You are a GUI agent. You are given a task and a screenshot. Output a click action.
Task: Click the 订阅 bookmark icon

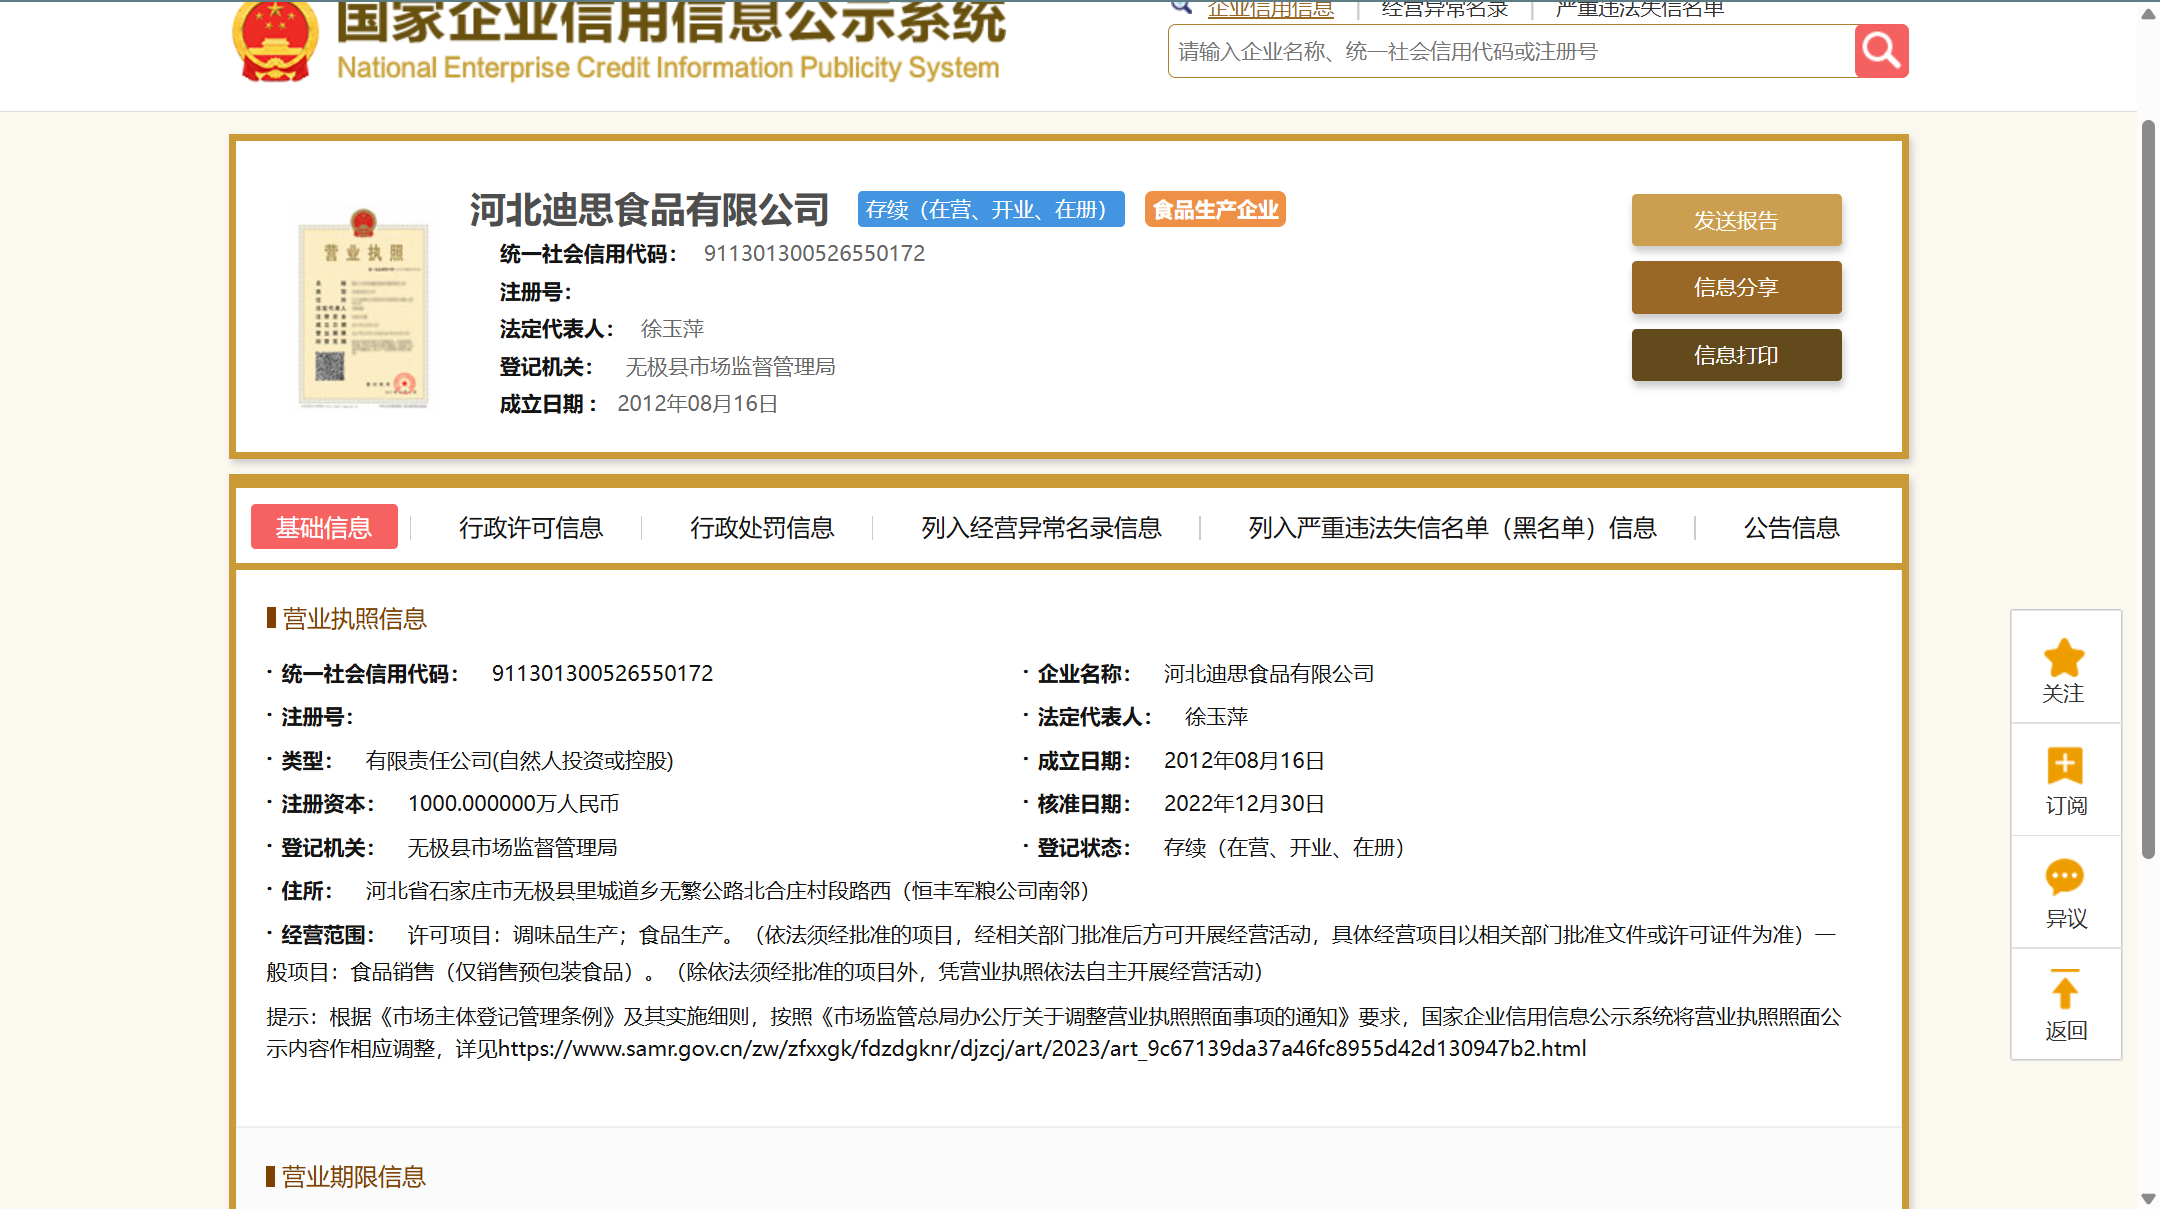point(2064,766)
